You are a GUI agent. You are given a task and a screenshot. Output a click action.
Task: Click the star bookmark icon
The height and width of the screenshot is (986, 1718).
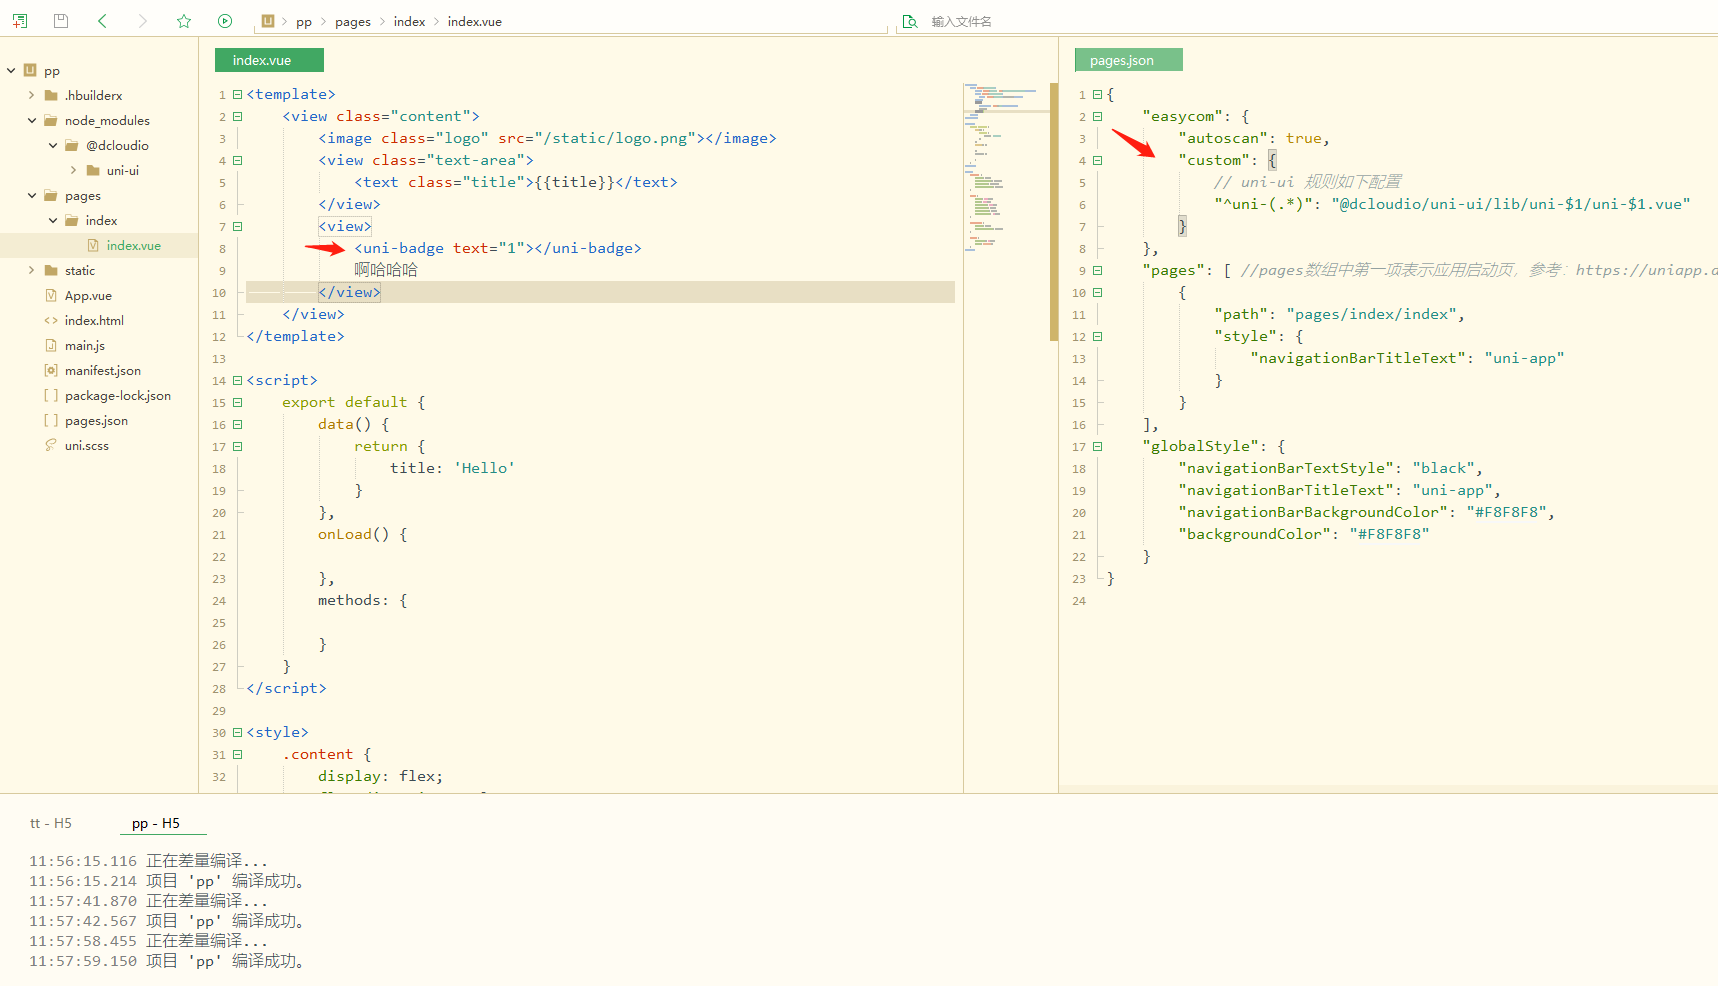[184, 21]
